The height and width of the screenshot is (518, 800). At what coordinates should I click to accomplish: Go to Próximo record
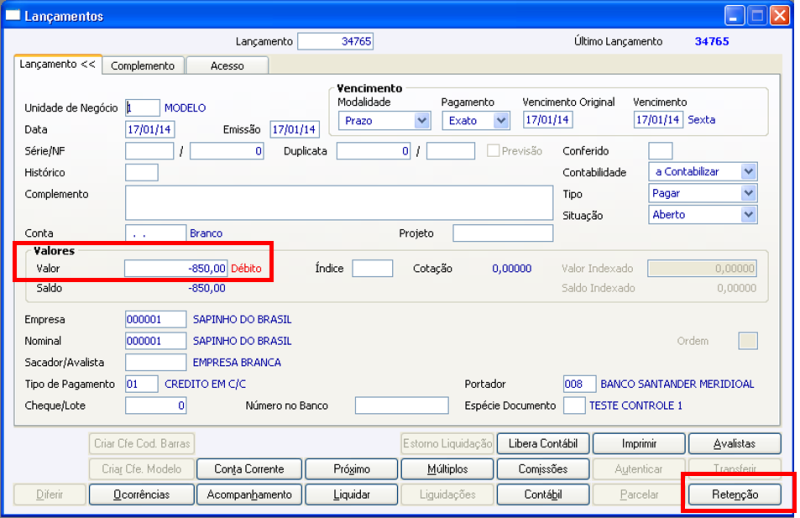tap(352, 469)
